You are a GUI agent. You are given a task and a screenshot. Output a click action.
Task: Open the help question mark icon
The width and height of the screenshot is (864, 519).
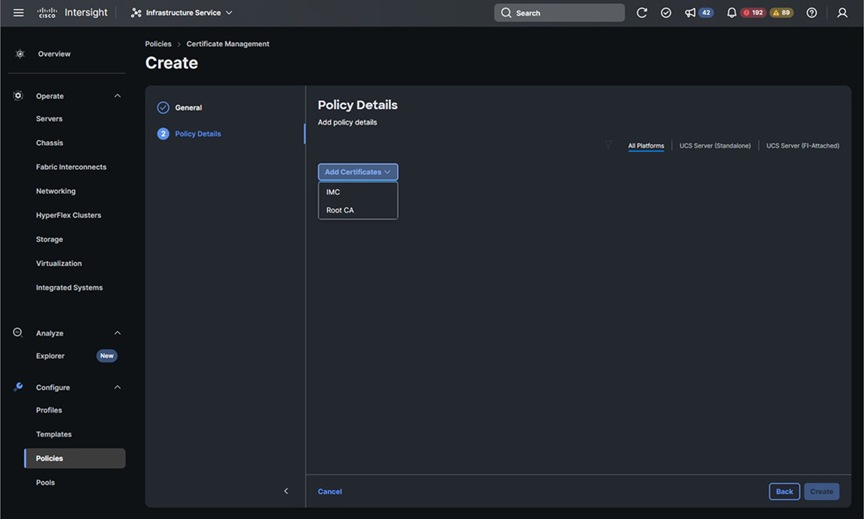[x=812, y=13]
